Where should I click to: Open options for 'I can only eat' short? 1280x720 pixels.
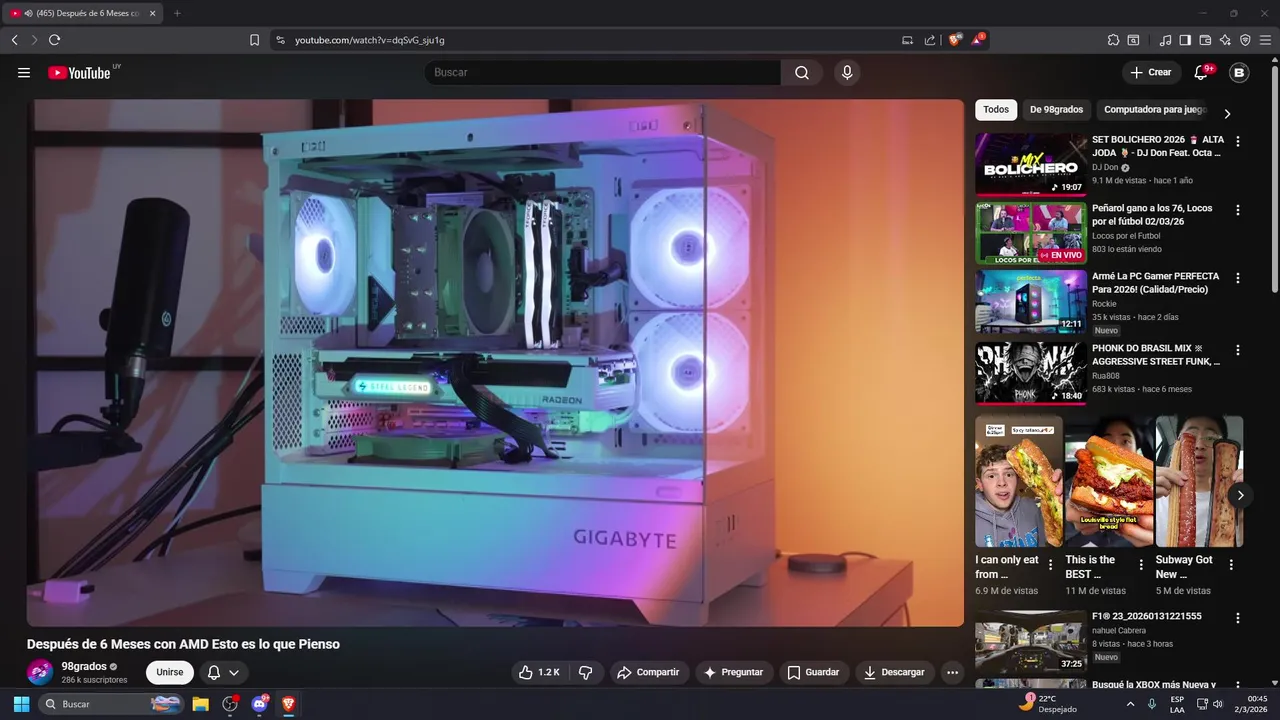pyautogui.click(x=1050, y=565)
